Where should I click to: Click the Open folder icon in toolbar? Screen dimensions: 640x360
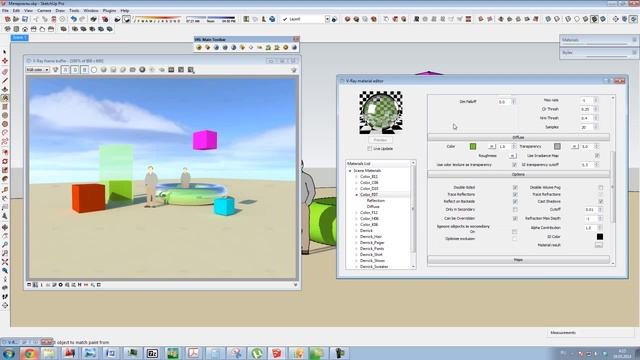(x=16, y=19)
